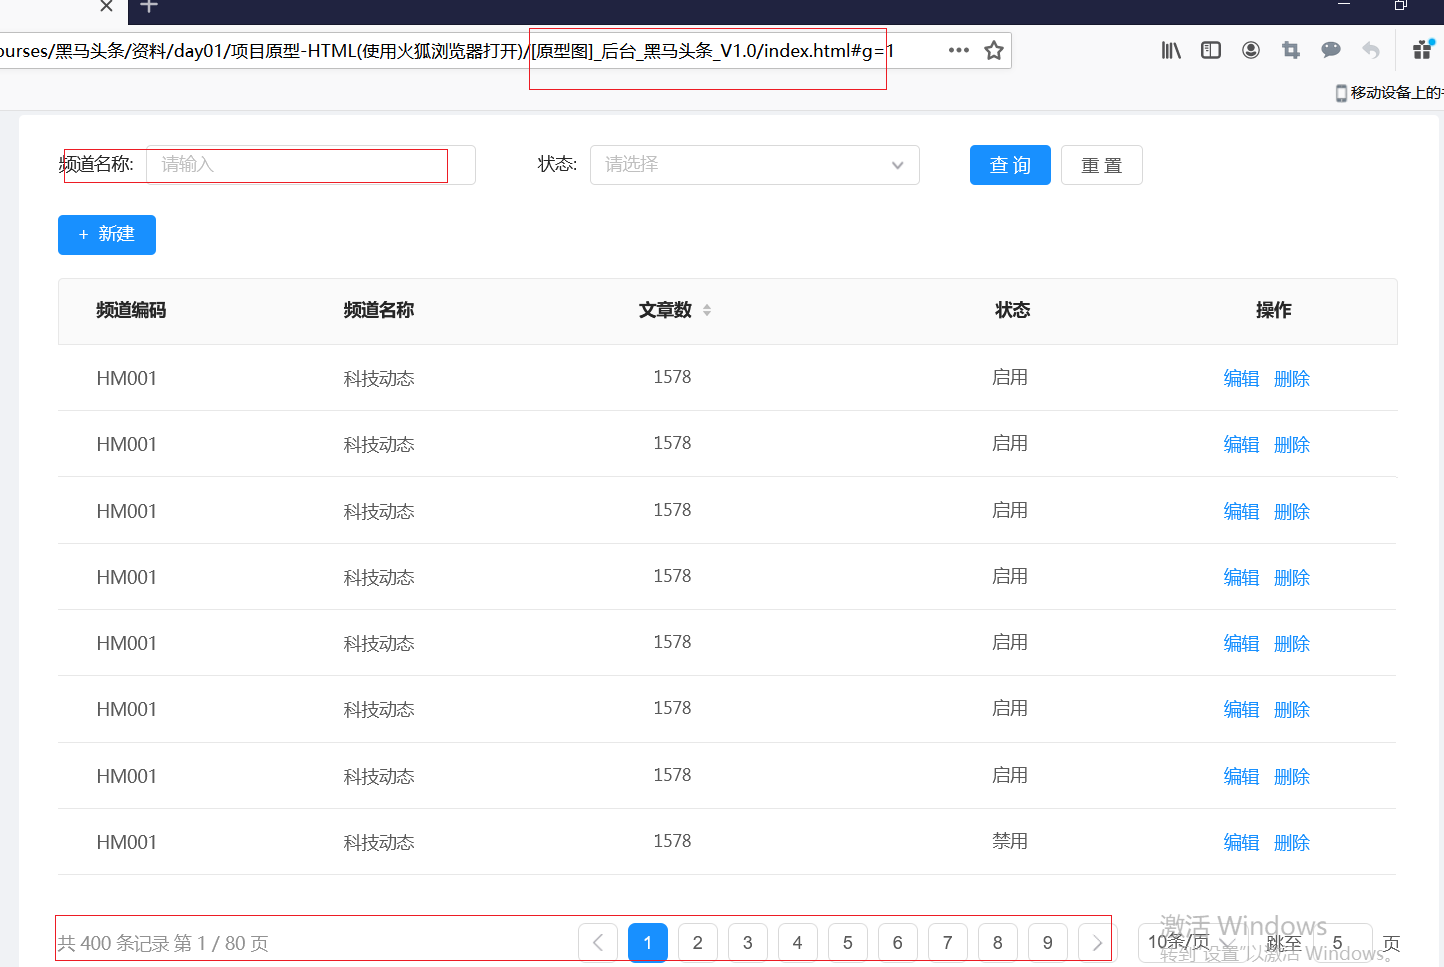Focus the 频道名称 input field
This screenshot has width=1444, height=967.
[311, 165]
